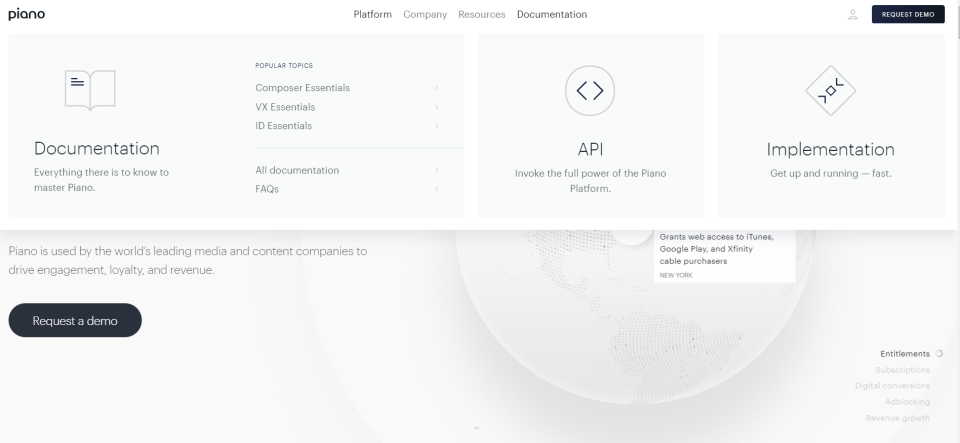Click the Piano logo
The height and width of the screenshot is (443, 960).
(26, 14)
